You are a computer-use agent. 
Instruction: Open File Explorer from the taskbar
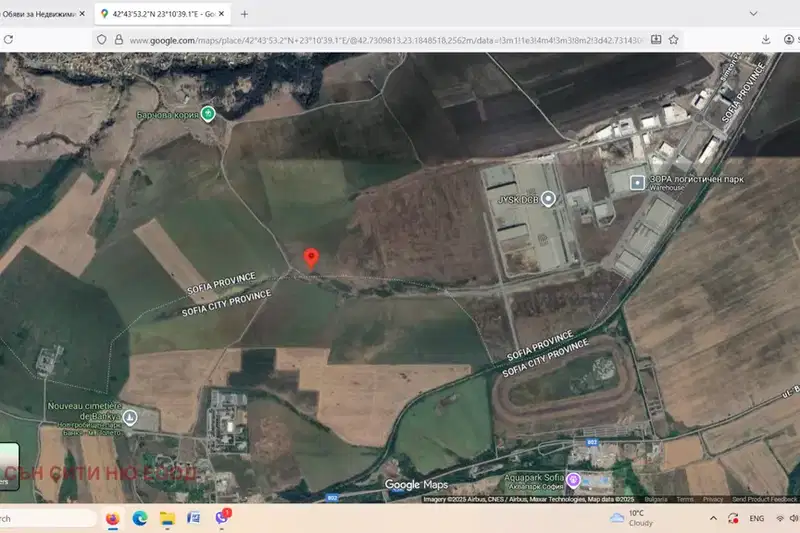[167, 518]
